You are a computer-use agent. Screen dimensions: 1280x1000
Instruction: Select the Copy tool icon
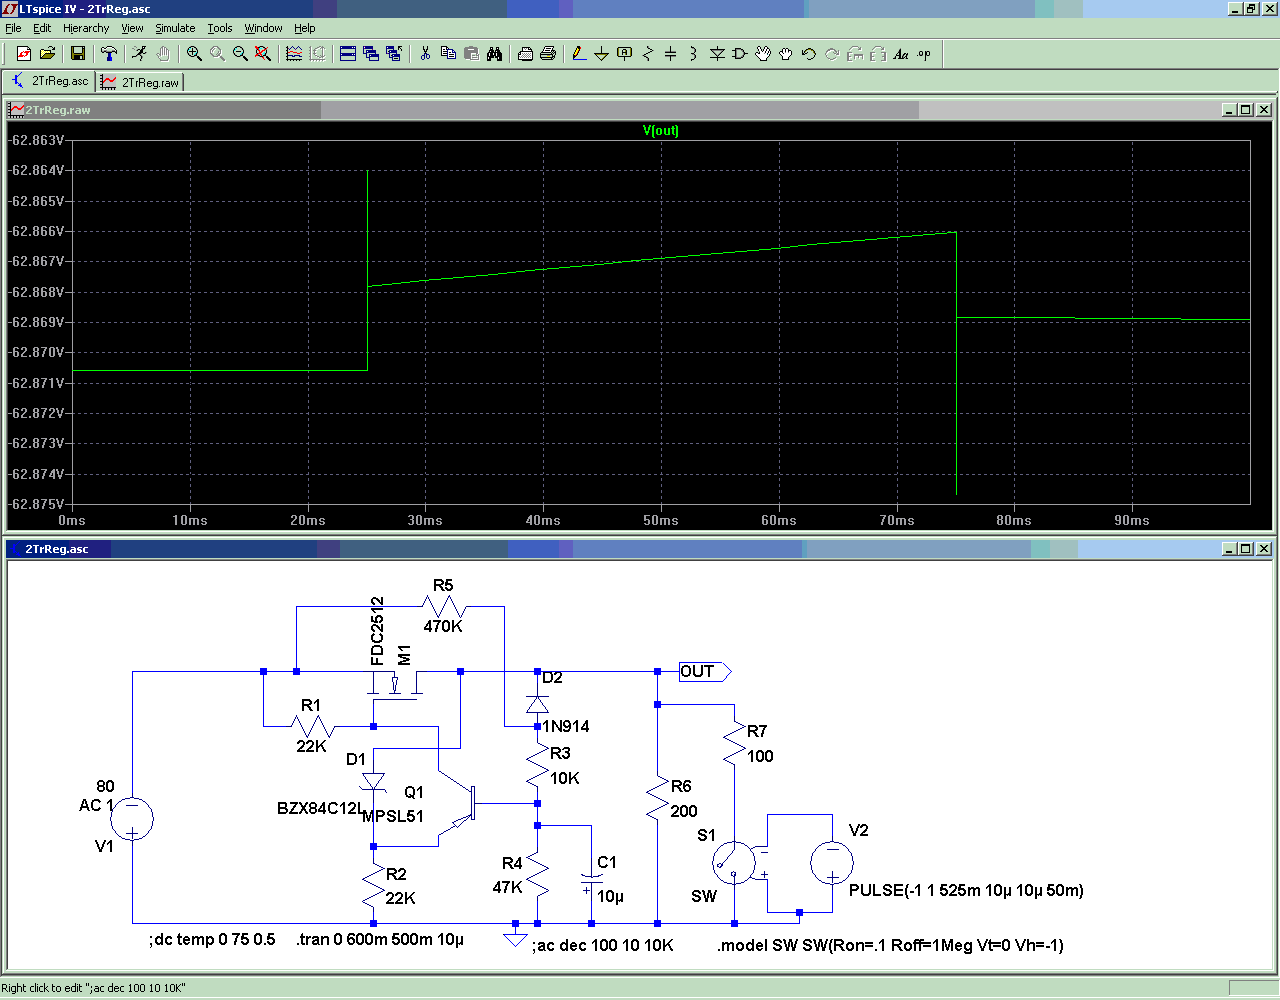tap(448, 54)
